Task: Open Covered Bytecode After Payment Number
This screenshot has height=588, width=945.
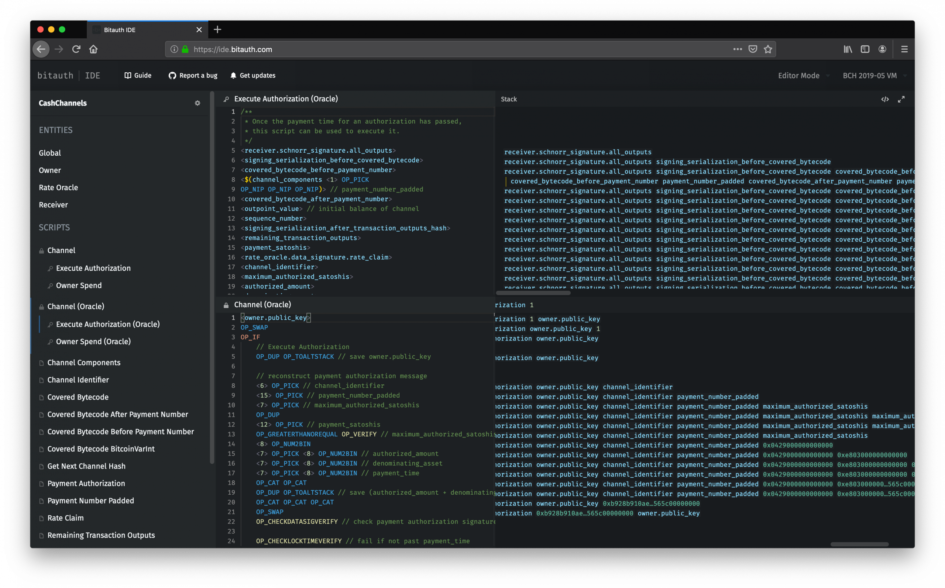Action: tap(118, 414)
